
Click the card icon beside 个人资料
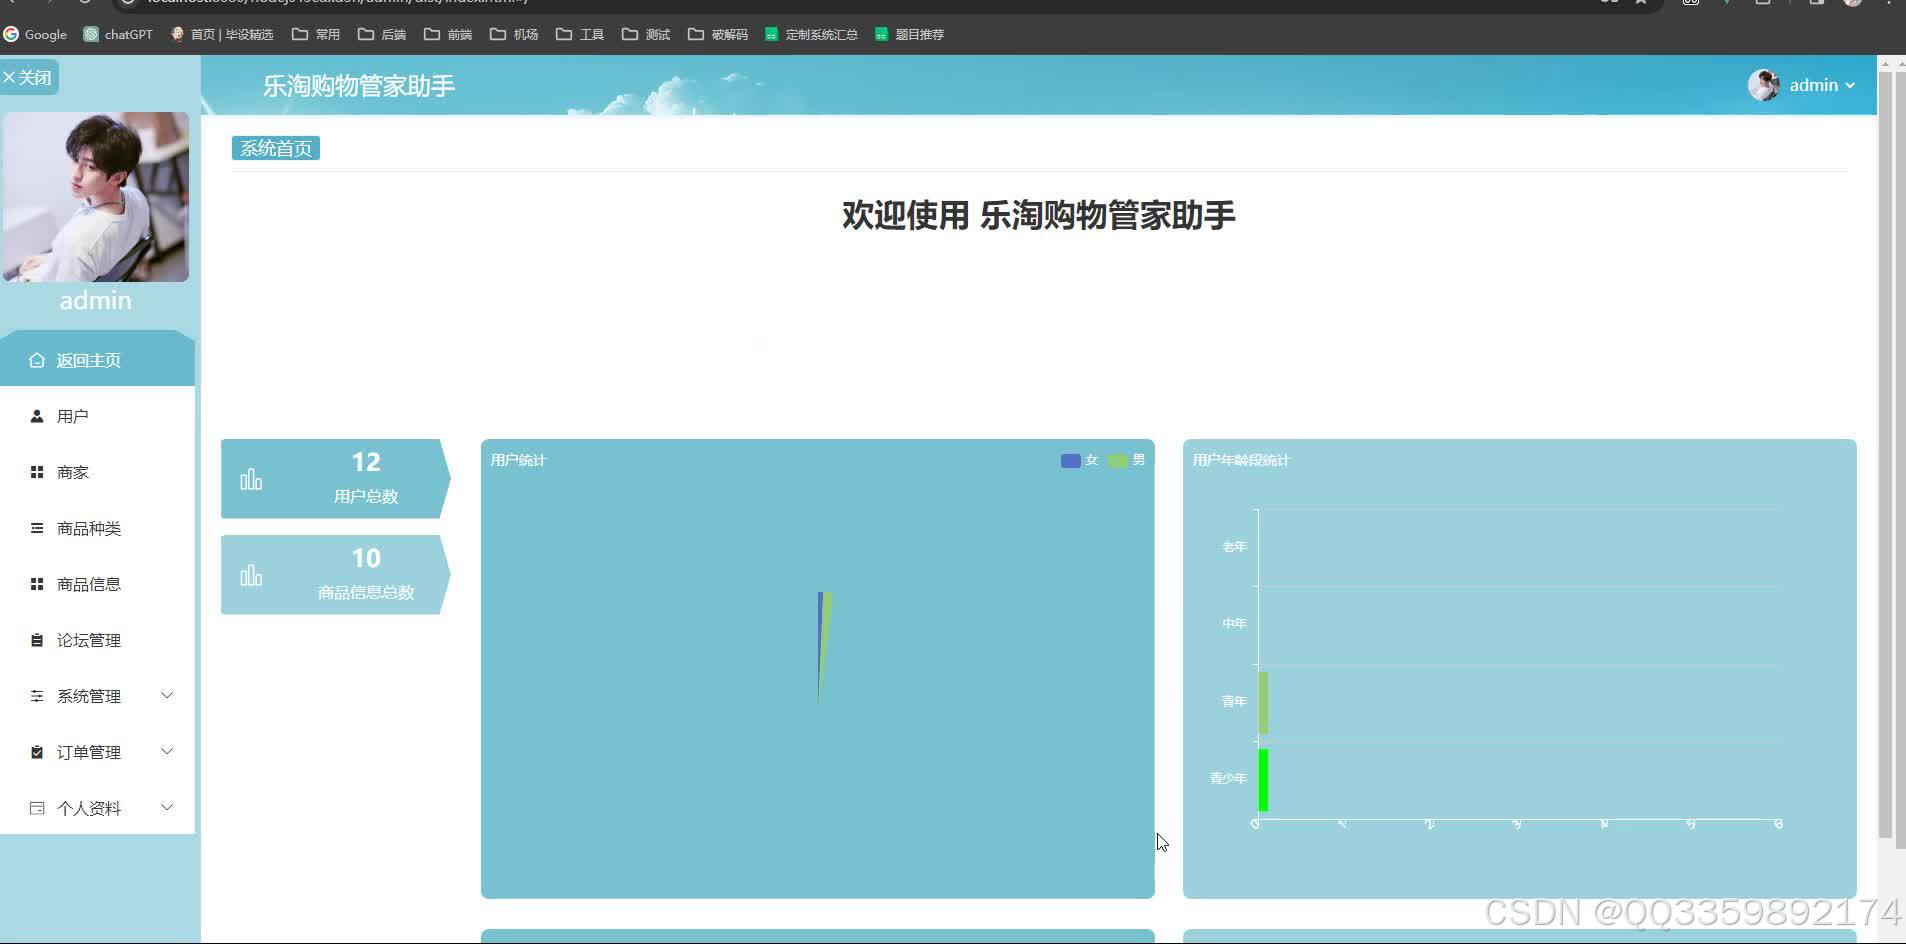(x=37, y=808)
